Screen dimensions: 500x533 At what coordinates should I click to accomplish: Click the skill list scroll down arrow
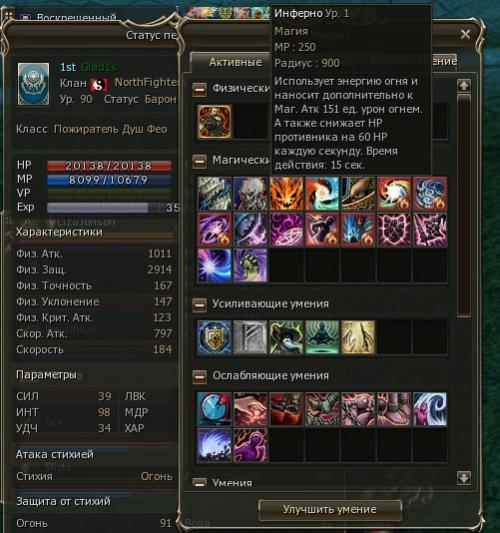click(x=464, y=478)
